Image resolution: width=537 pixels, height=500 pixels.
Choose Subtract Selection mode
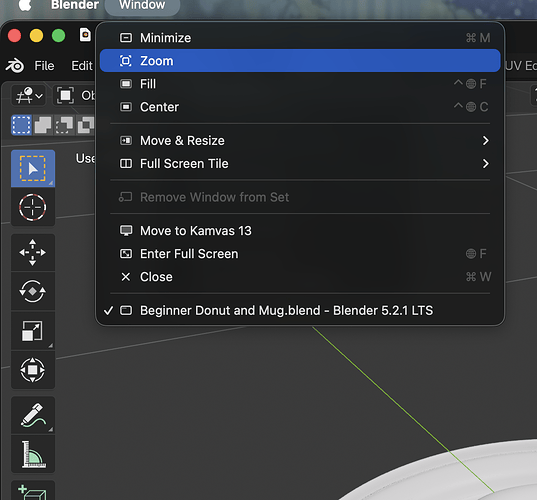[64, 125]
